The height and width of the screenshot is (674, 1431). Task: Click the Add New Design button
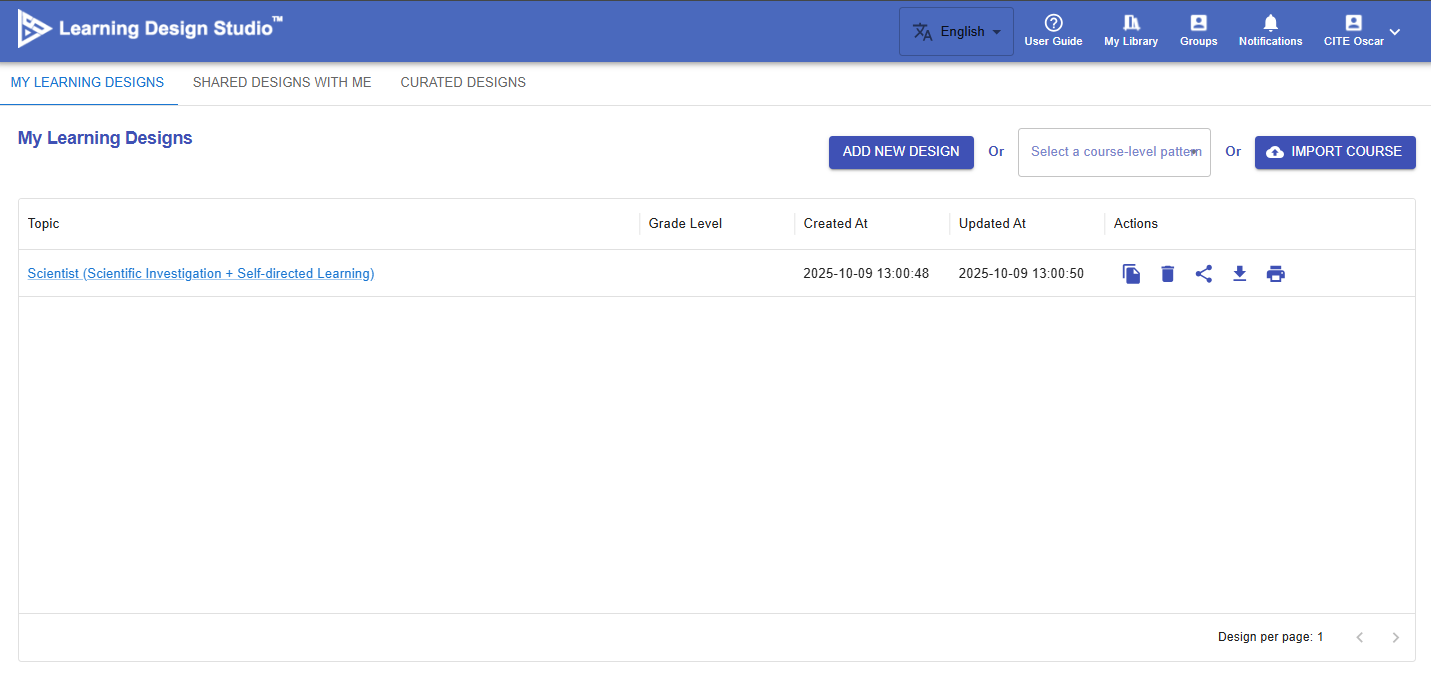pyautogui.click(x=901, y=152)
